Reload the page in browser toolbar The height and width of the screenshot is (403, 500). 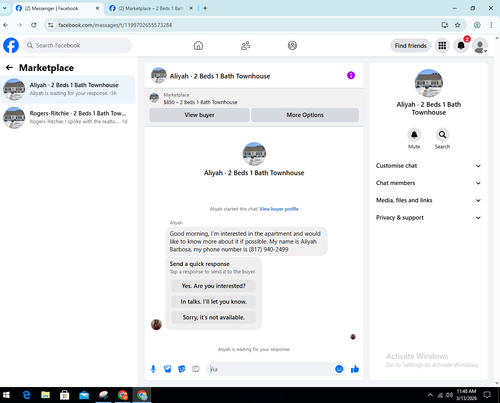click(x=34, y=25)
